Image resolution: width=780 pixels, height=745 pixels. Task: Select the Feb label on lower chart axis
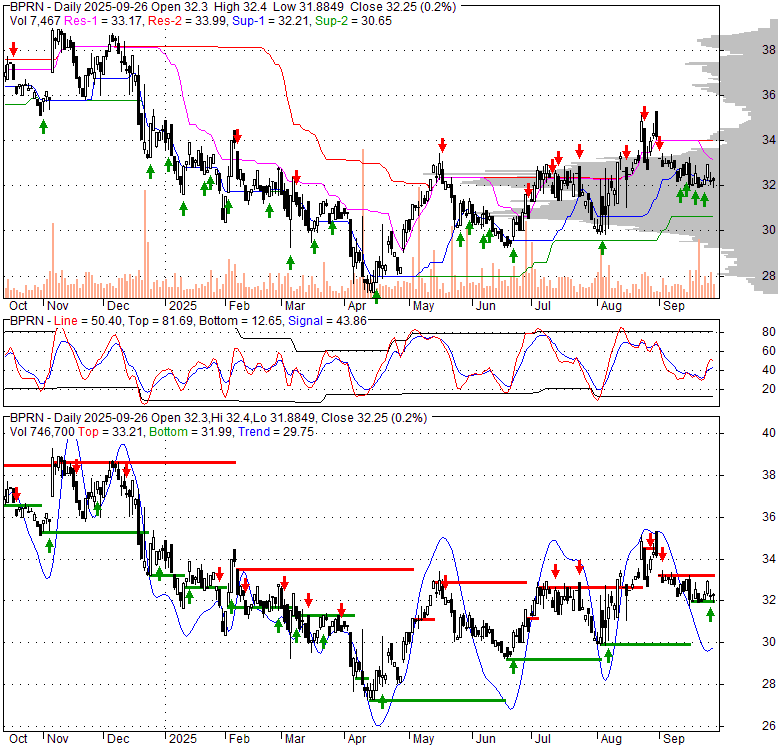(239, 739)
